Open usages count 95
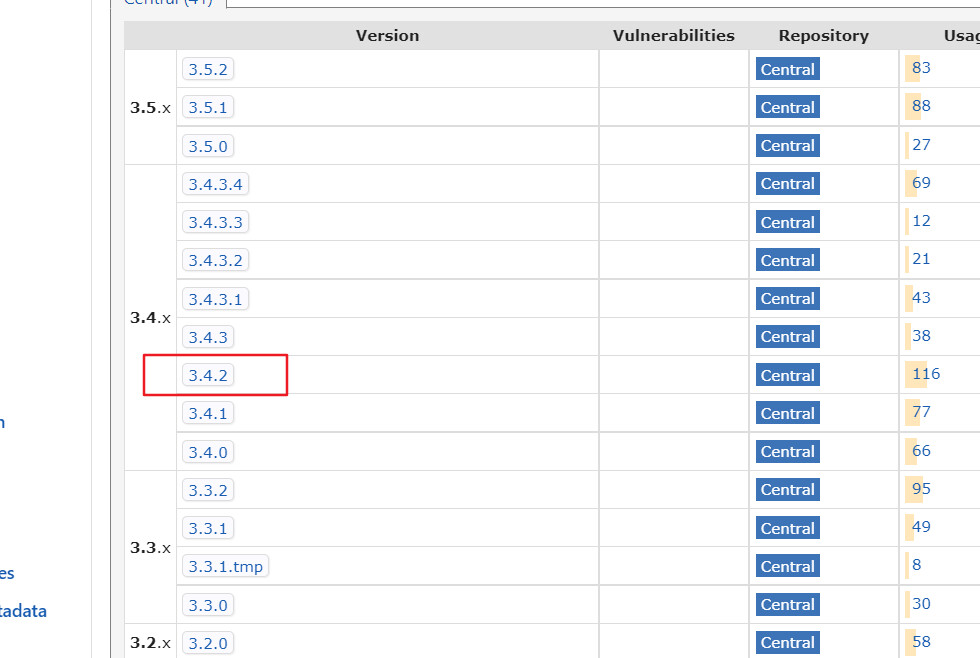 [x=921, y=489]
